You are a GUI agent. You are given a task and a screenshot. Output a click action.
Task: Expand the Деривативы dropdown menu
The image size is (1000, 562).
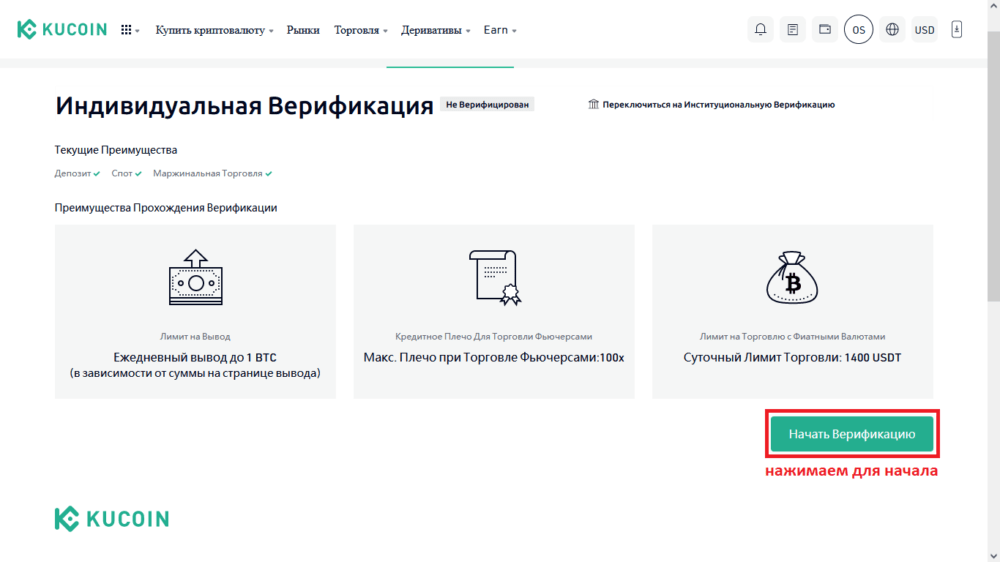(x=436, y=30)
